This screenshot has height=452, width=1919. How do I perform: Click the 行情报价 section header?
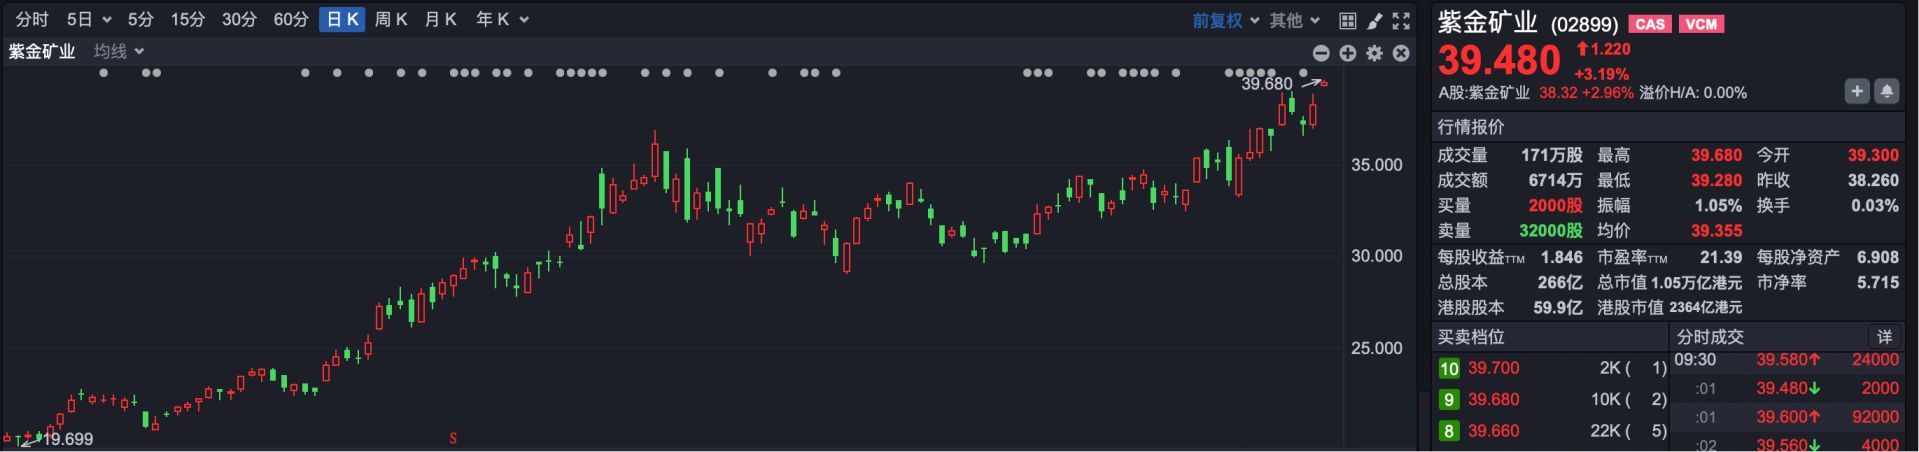[1471, 127]
